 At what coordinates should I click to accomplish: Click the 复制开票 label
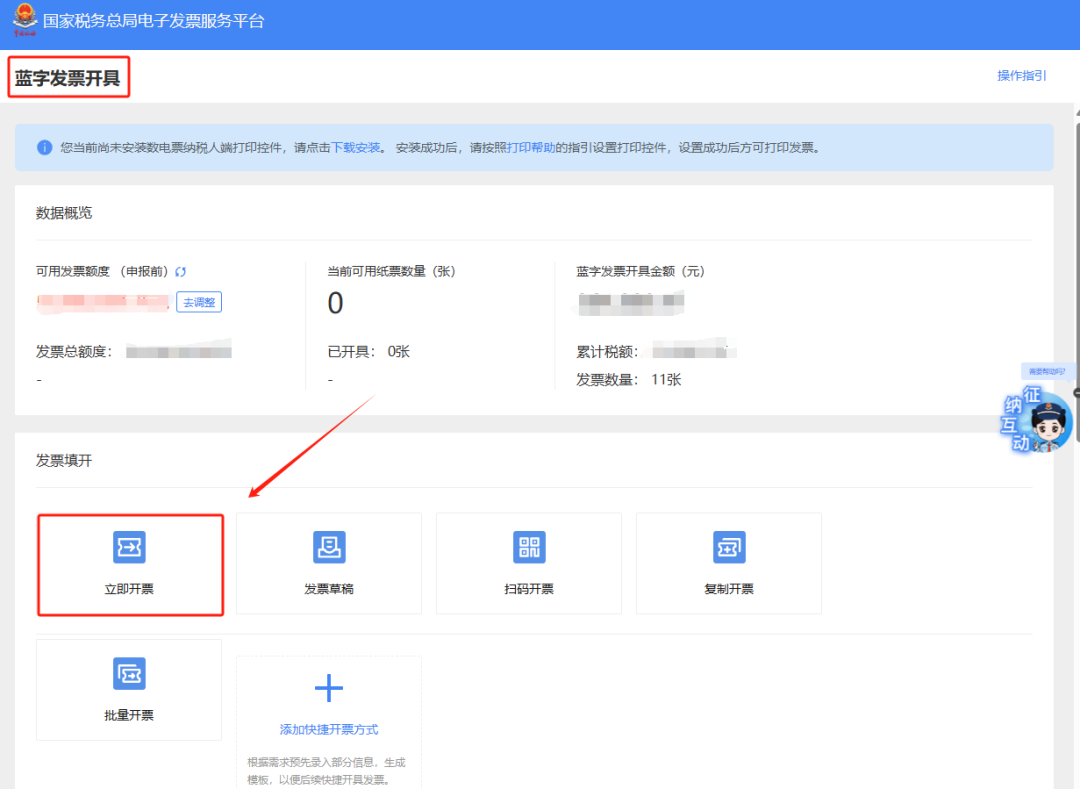tap(729, 589)
